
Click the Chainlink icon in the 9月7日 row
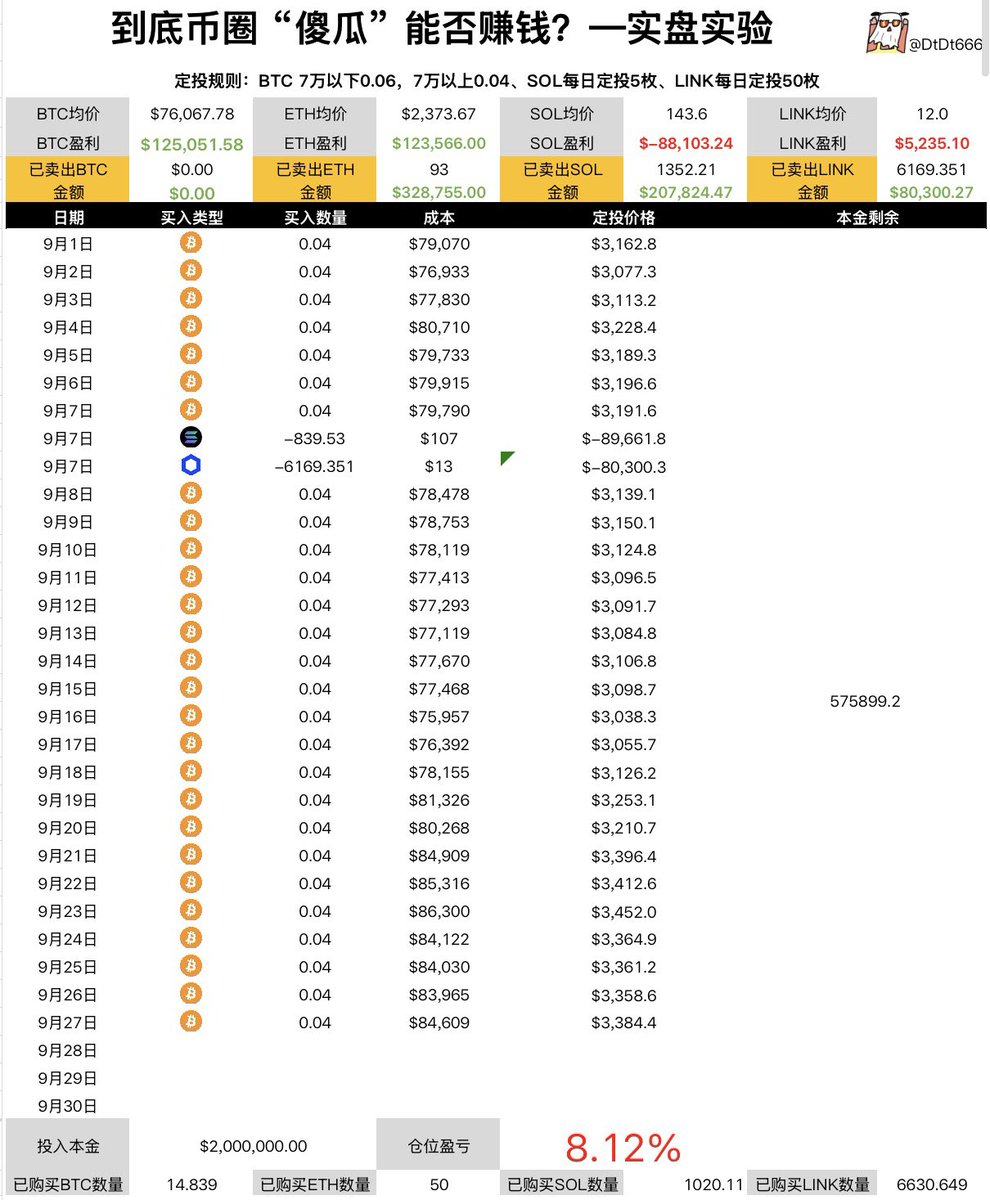click(190, 465)
